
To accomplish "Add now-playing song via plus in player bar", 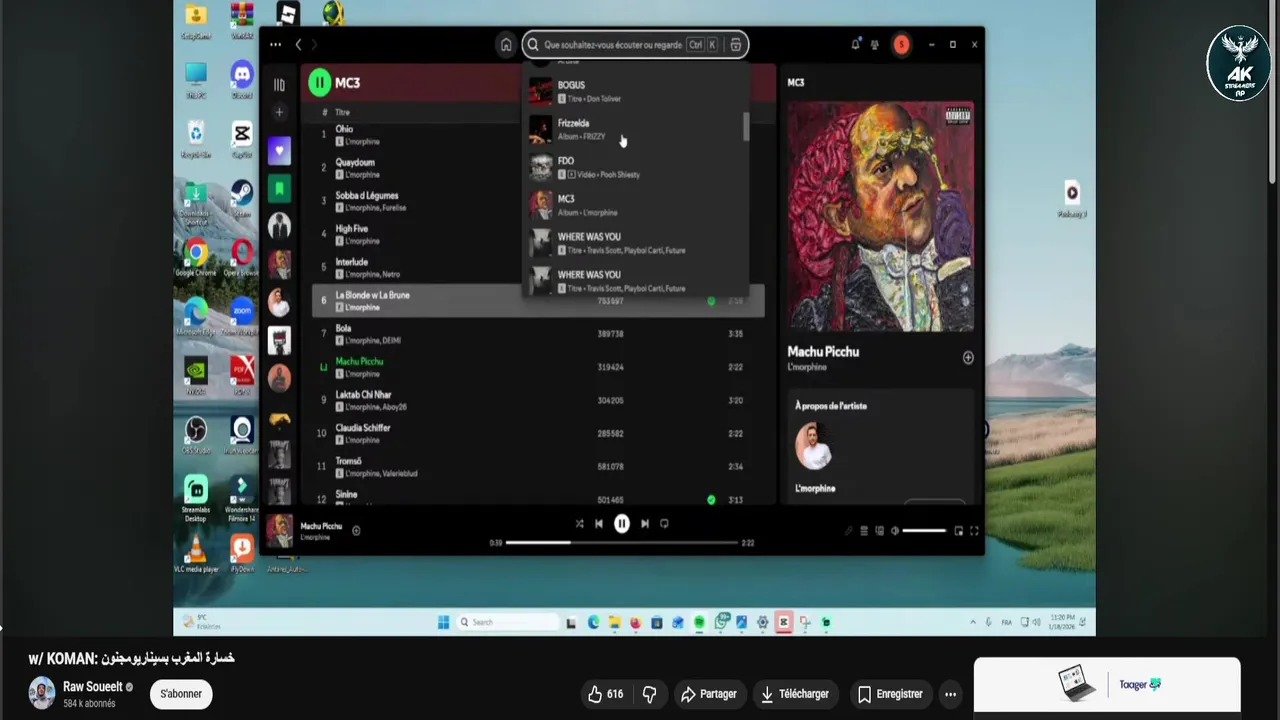I will click(356, 530).
